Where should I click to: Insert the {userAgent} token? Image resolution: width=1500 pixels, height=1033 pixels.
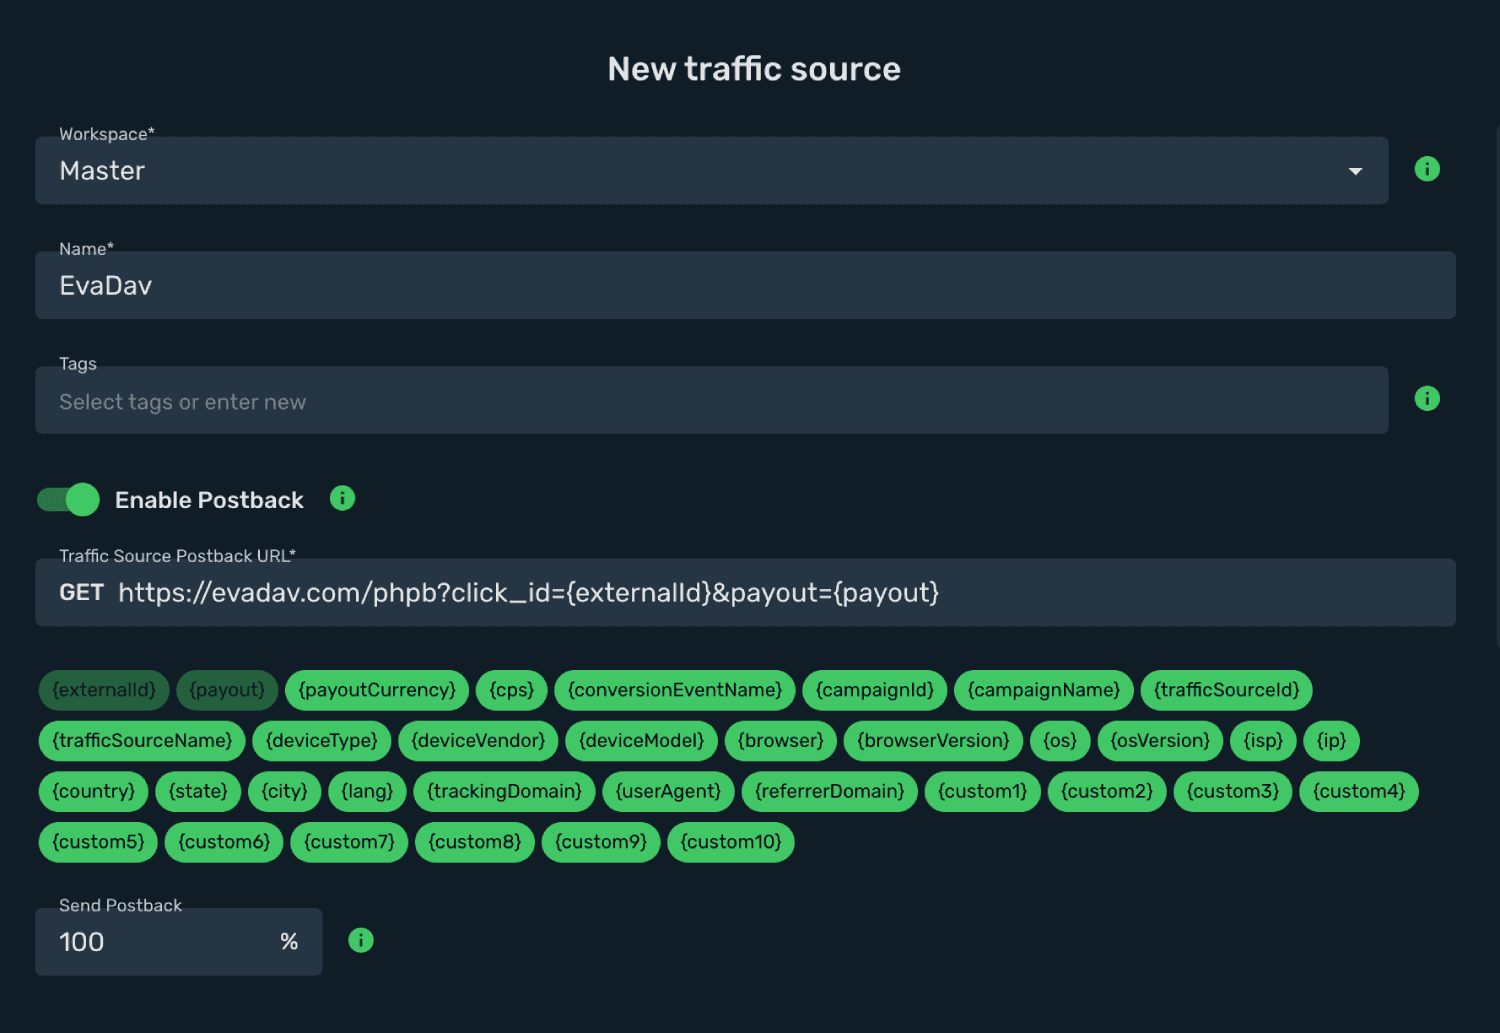point(668,792)
